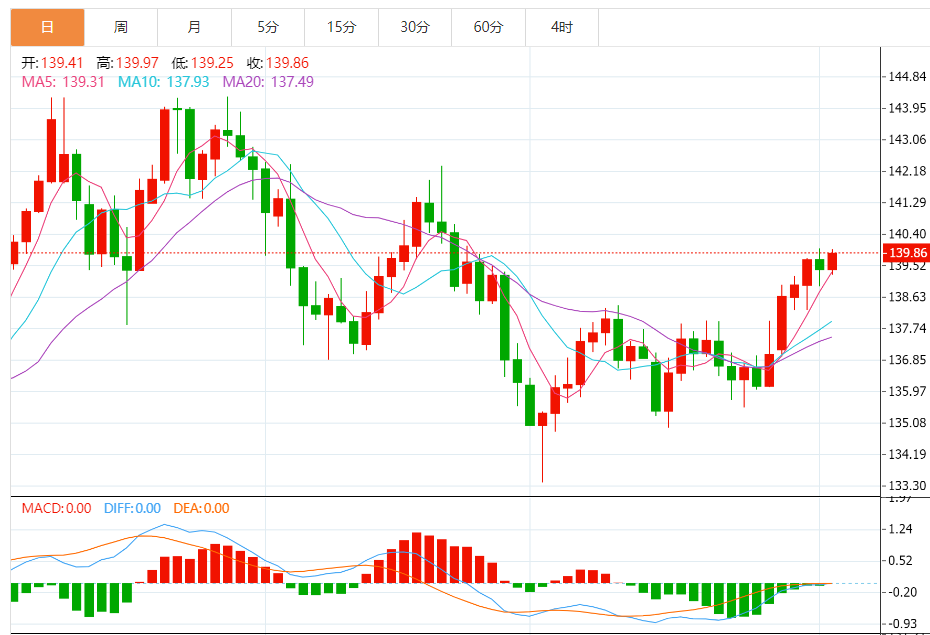Click the 135.08 price axis label
This screenshot has width=930, height=635.
(x=907, y=423)
